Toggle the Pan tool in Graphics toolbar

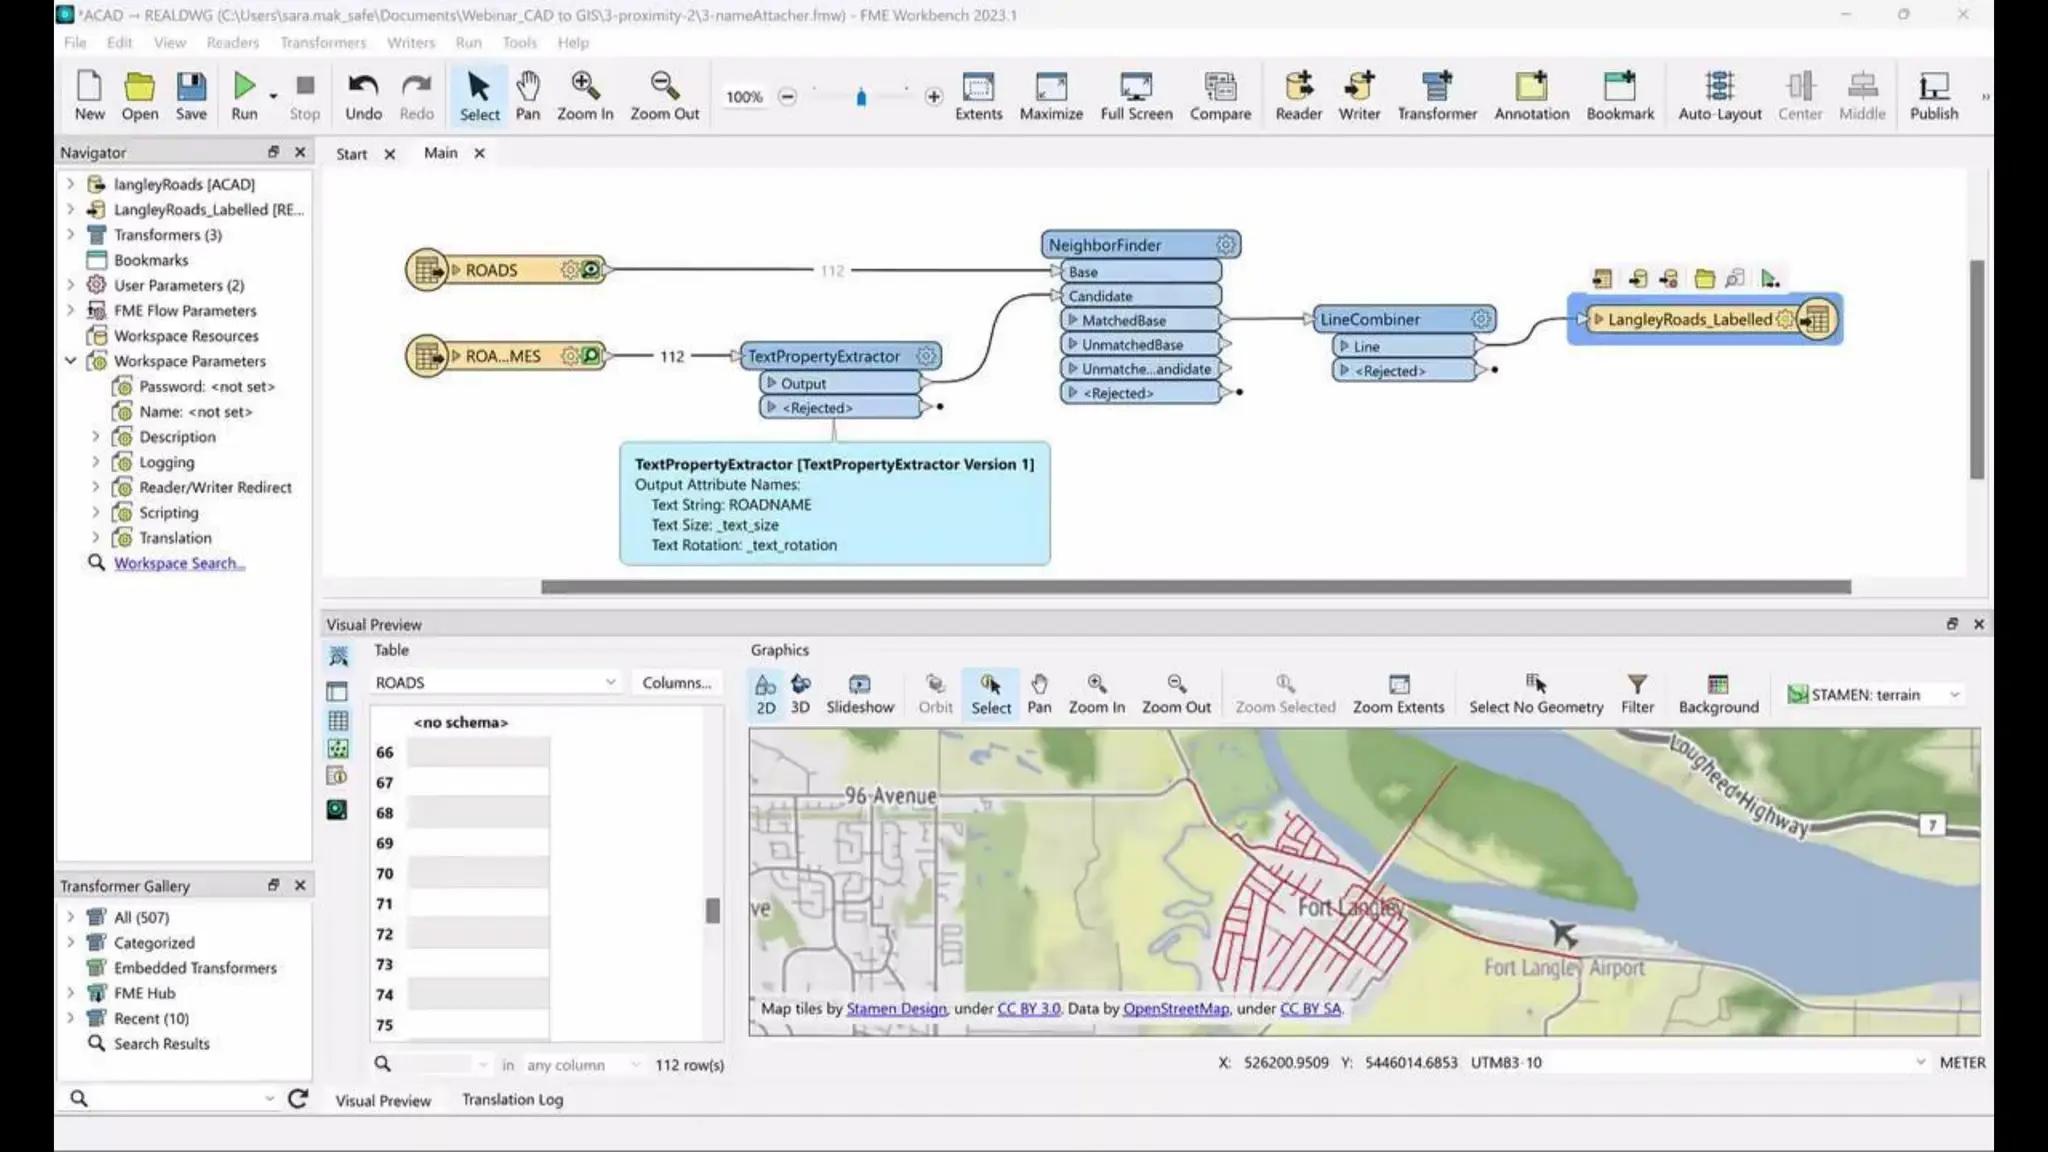click(1039, 693)
